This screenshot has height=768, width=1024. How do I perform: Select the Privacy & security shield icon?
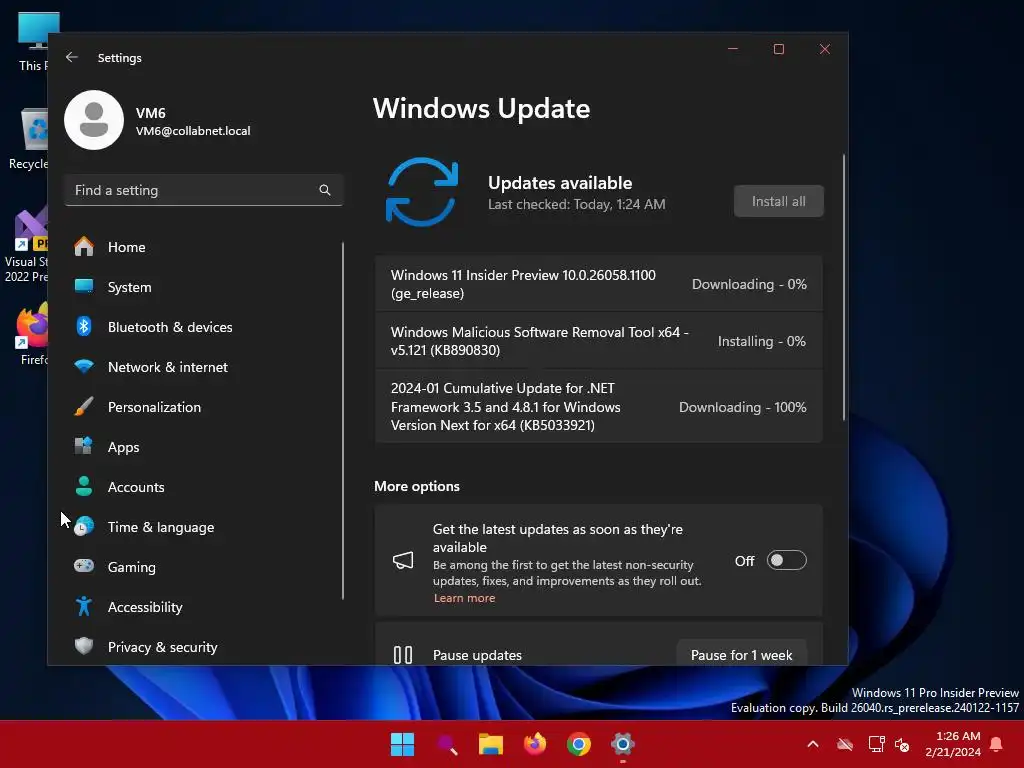pos(84,647)
